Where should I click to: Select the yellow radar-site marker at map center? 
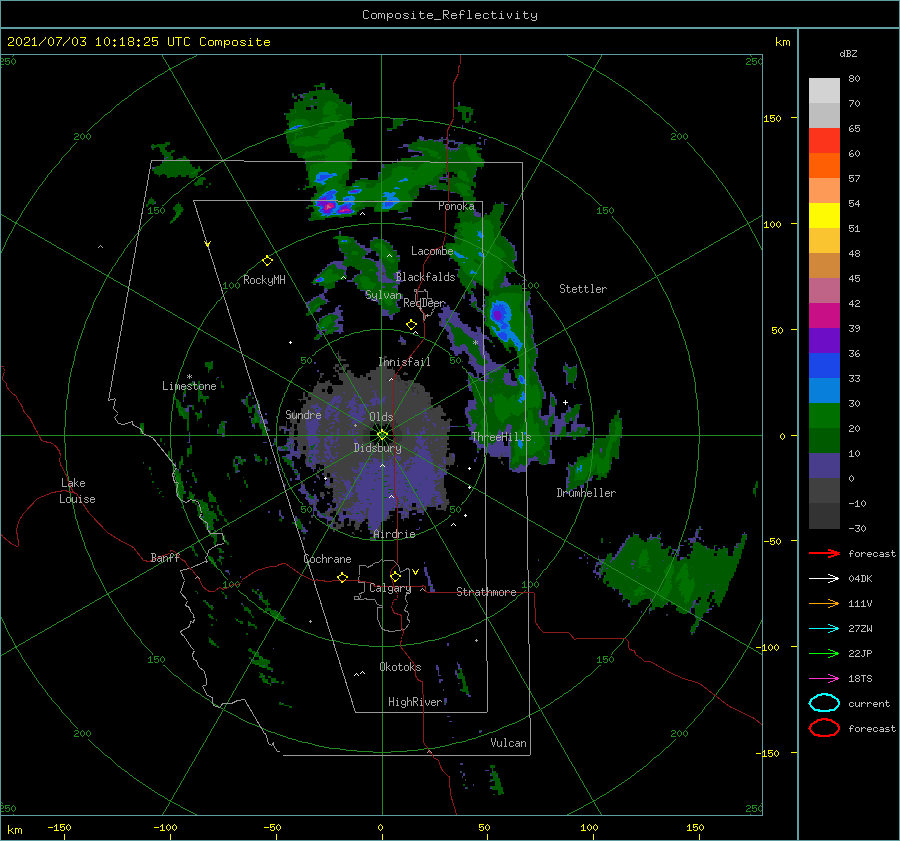[x=382, y=435]
